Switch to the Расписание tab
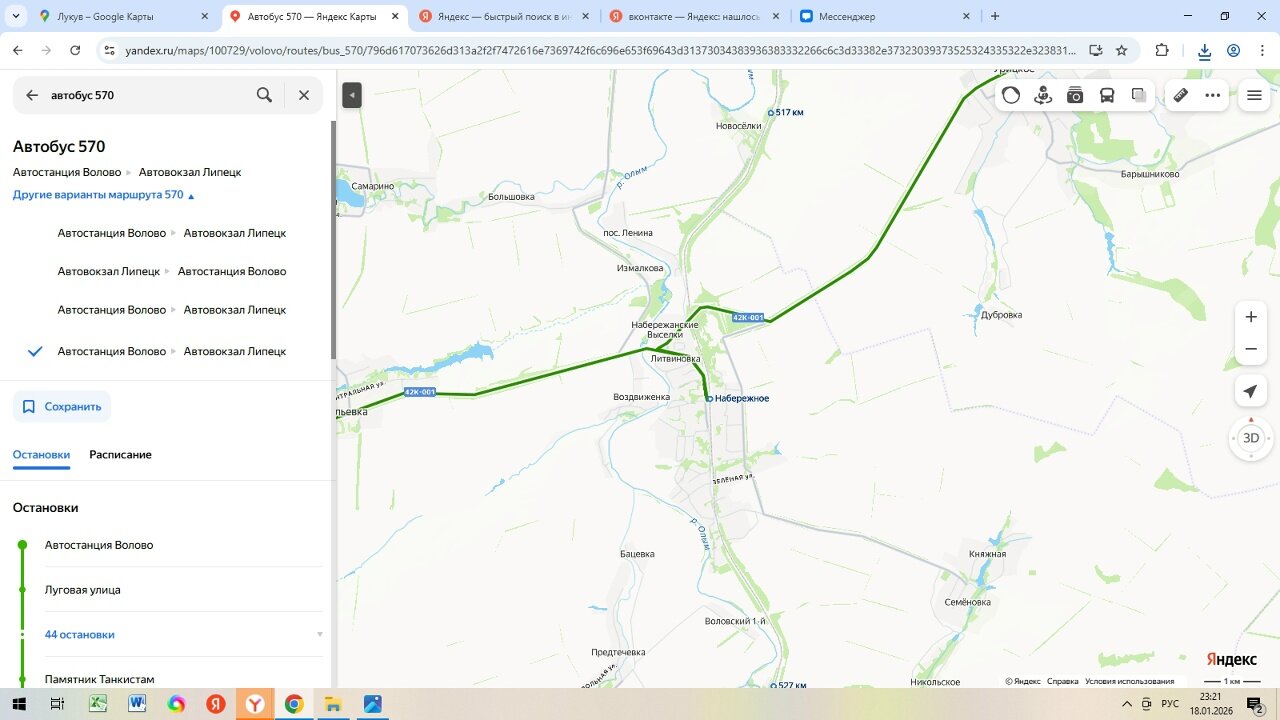The width and height of the screenshot is (1280, 720). point(120,454)
